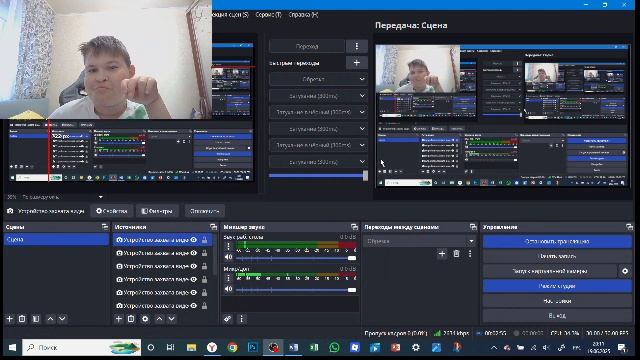
Task: Open Справка (H) menu
Action: pos(303,15)
